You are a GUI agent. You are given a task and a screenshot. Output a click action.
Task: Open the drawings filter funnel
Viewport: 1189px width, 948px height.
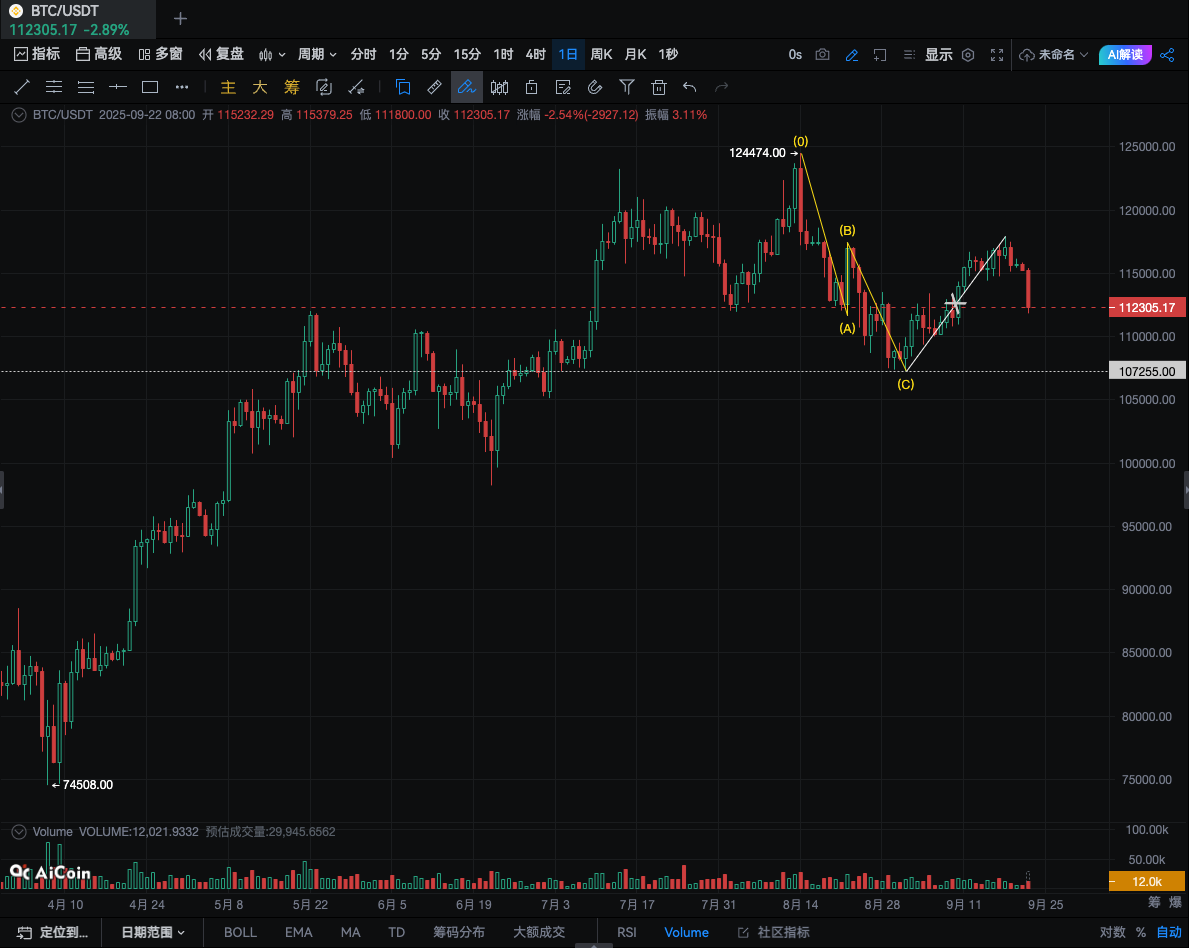tap(627, 87)
